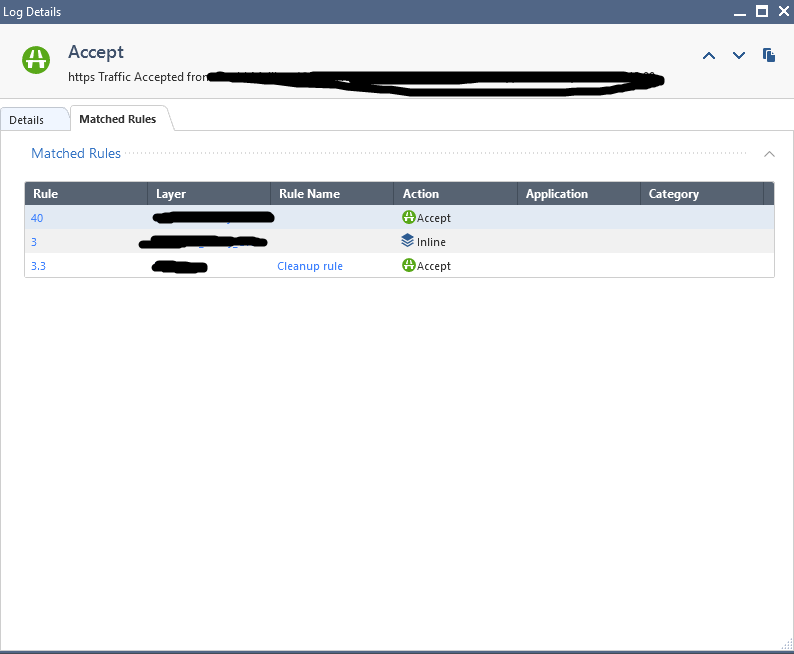
Task: Open rule 3 link
Action: (34, 242)
